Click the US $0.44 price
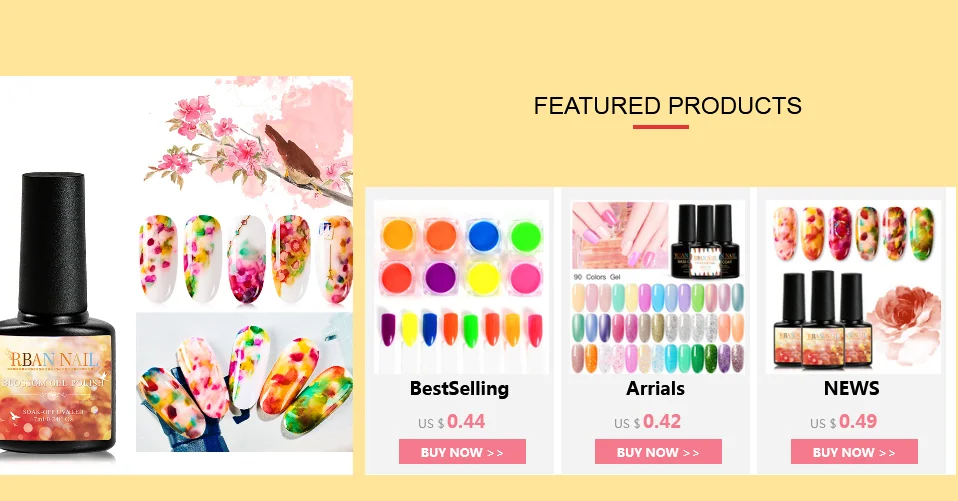The width and height of the screenshot is (958, 501). point(452,422)
